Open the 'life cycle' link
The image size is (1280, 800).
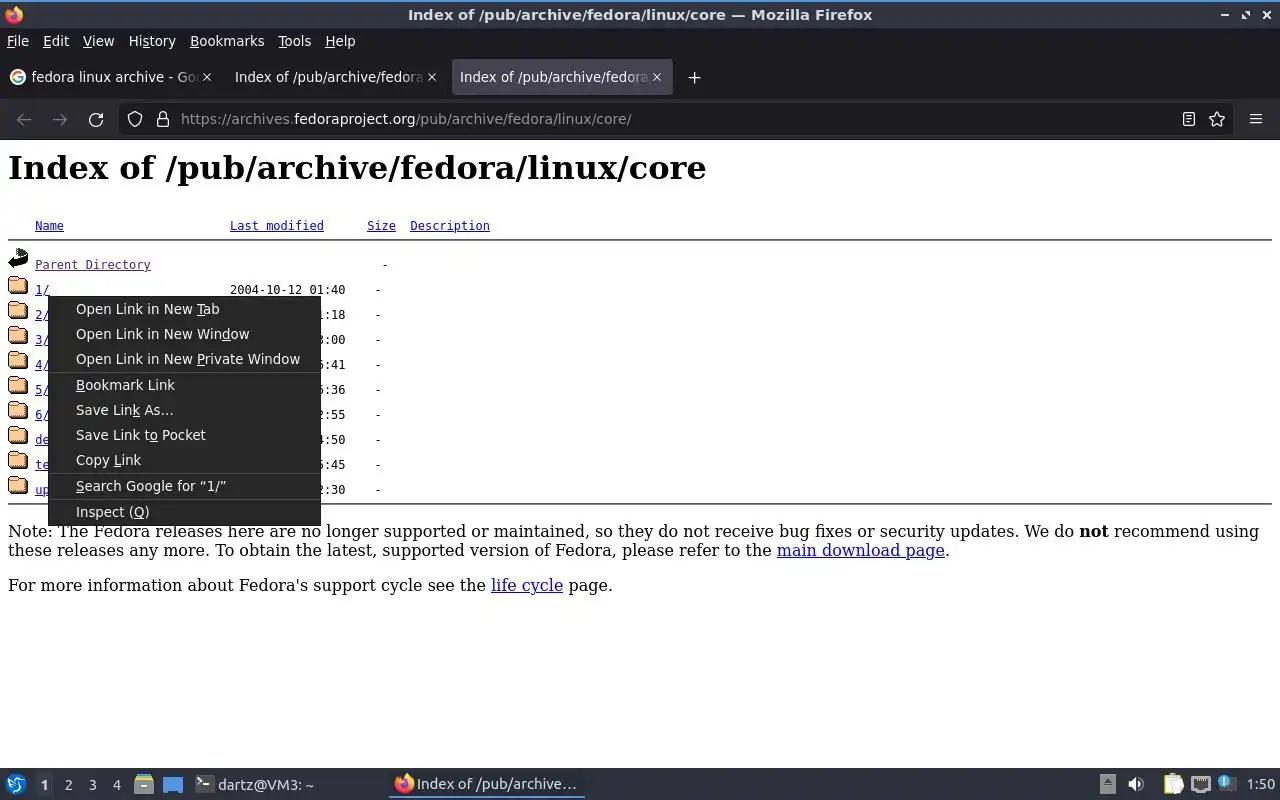pos(527,585)
